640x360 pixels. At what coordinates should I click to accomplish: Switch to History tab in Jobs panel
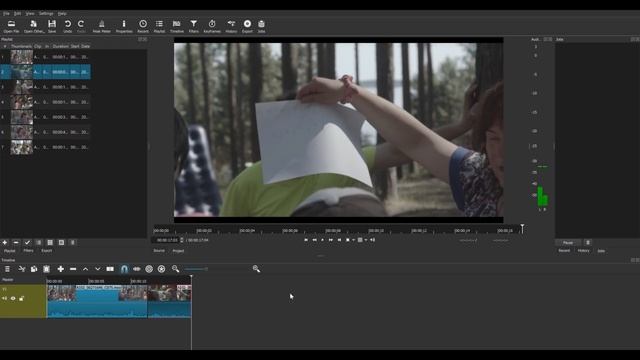(583, 251)
